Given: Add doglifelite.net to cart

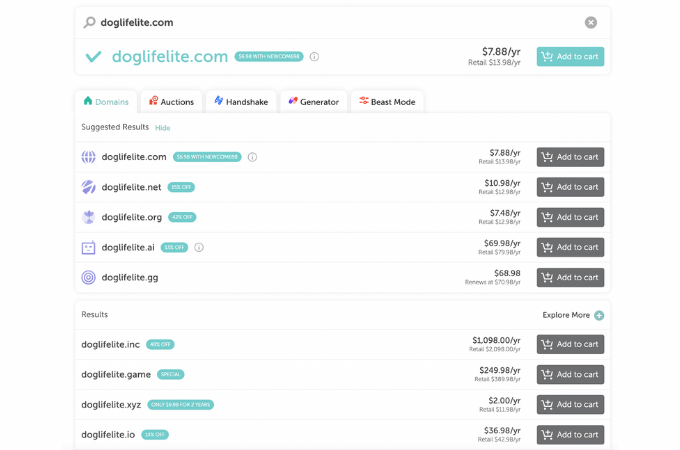Looking at the screenshot, I should (x=570, y=187).
